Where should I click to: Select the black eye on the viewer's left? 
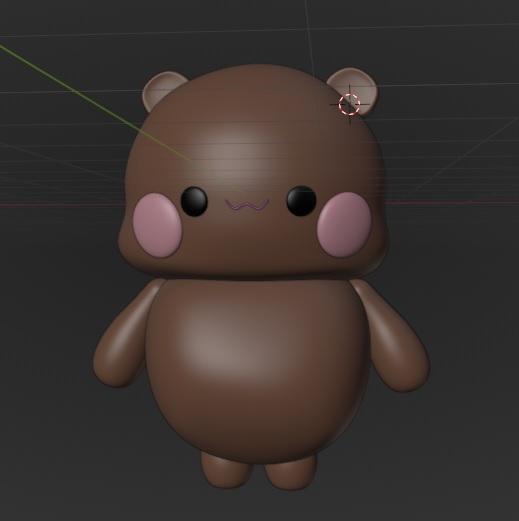[194, 201]
